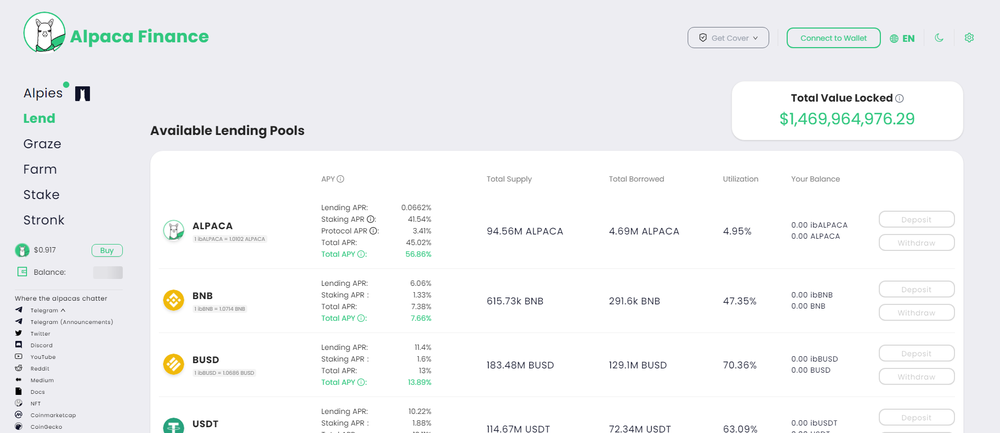Click the Staking APR info icon in ALPACA row
The width and height of the screenshot is (1000, 433).
tap(371, 219)
